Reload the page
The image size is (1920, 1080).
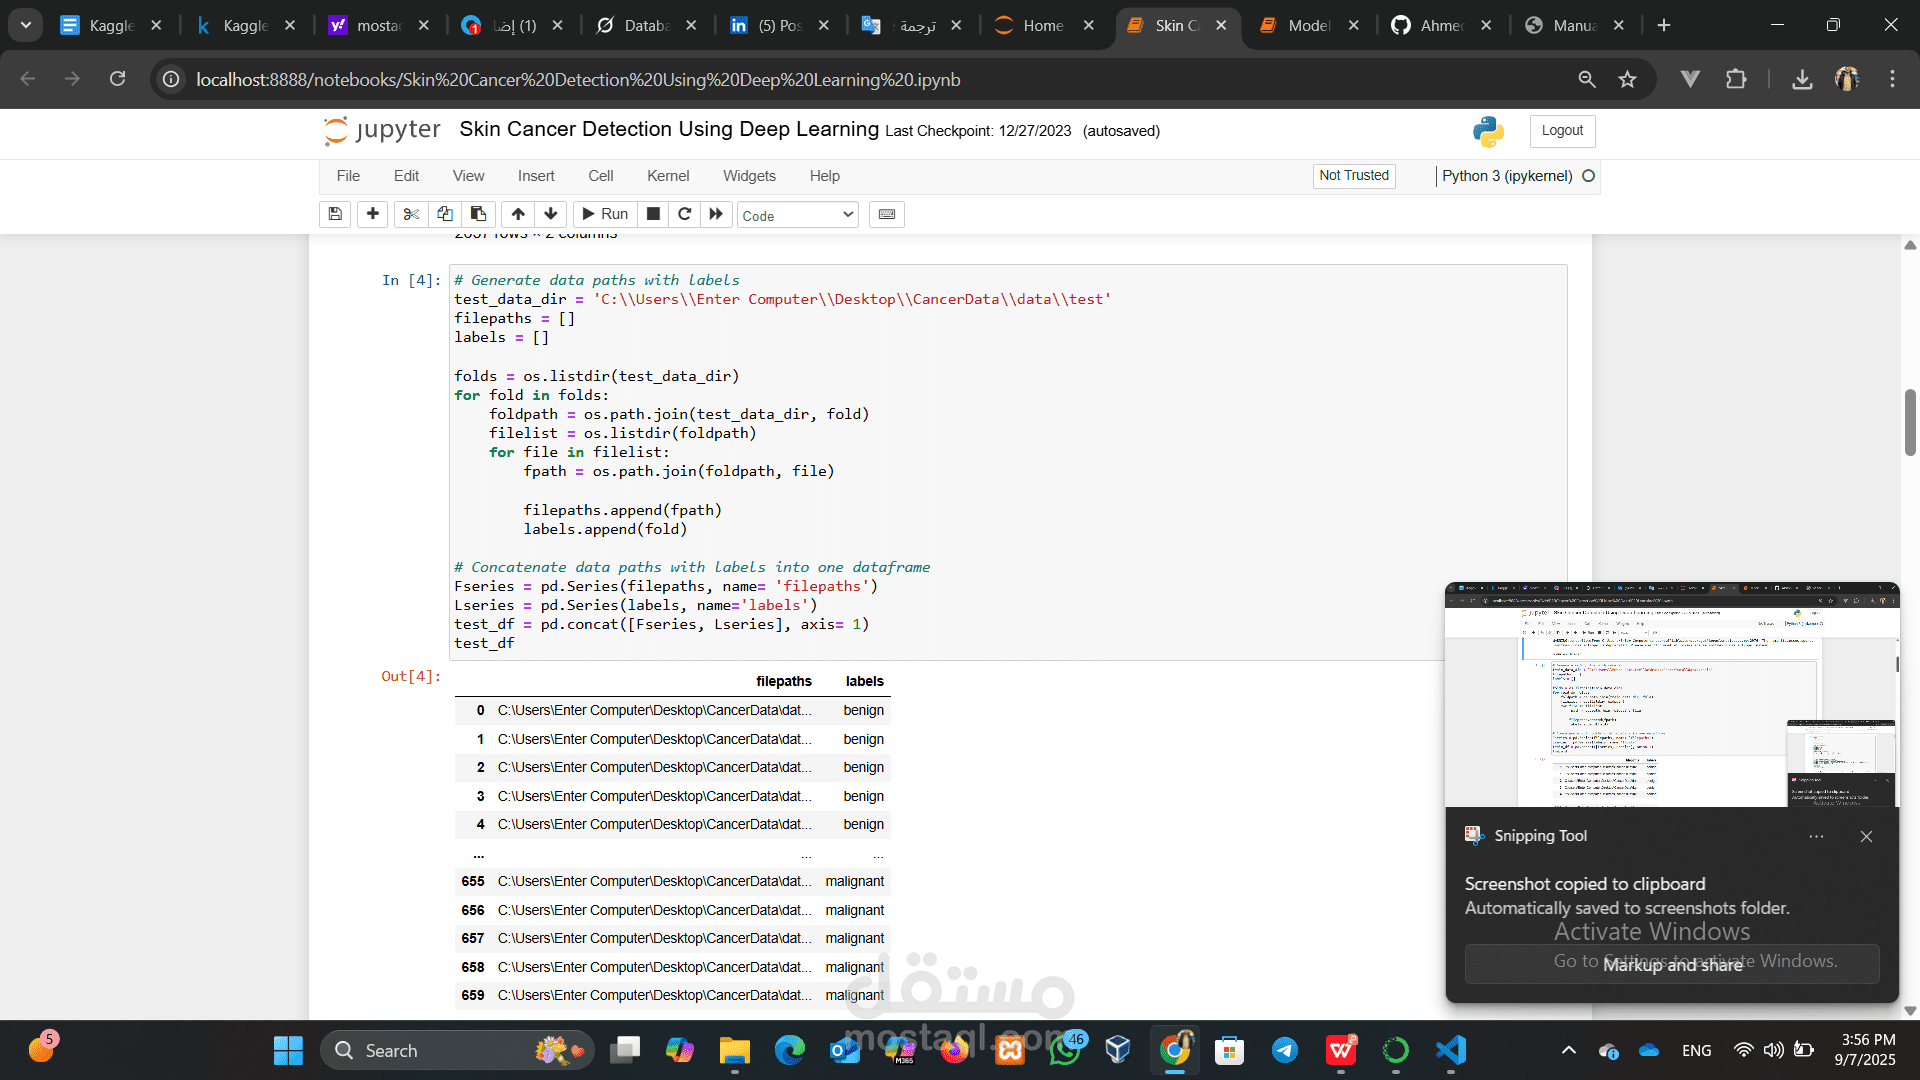point(118,79)
